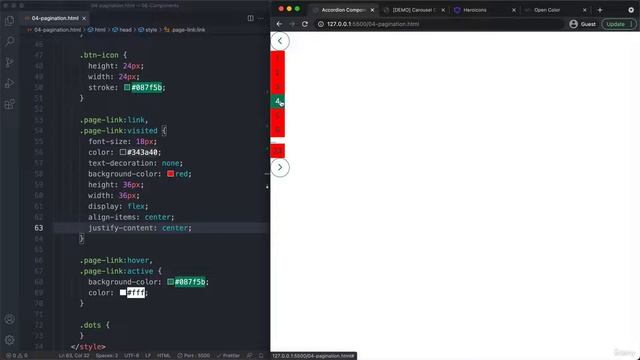Click the previous page chevron button
The height and width of the screenshot is (360, 640).
pyautogui.click(x=280, y=41)
